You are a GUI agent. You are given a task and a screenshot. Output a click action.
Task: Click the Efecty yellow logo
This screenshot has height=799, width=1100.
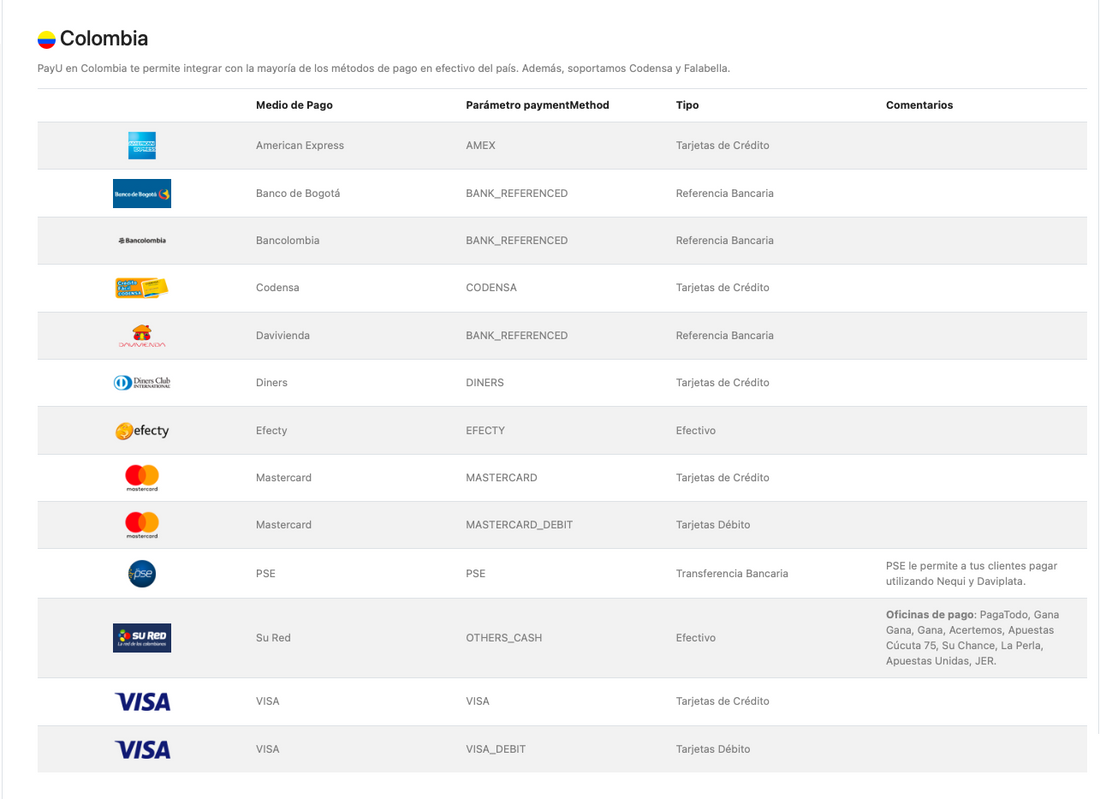point(142,431)
